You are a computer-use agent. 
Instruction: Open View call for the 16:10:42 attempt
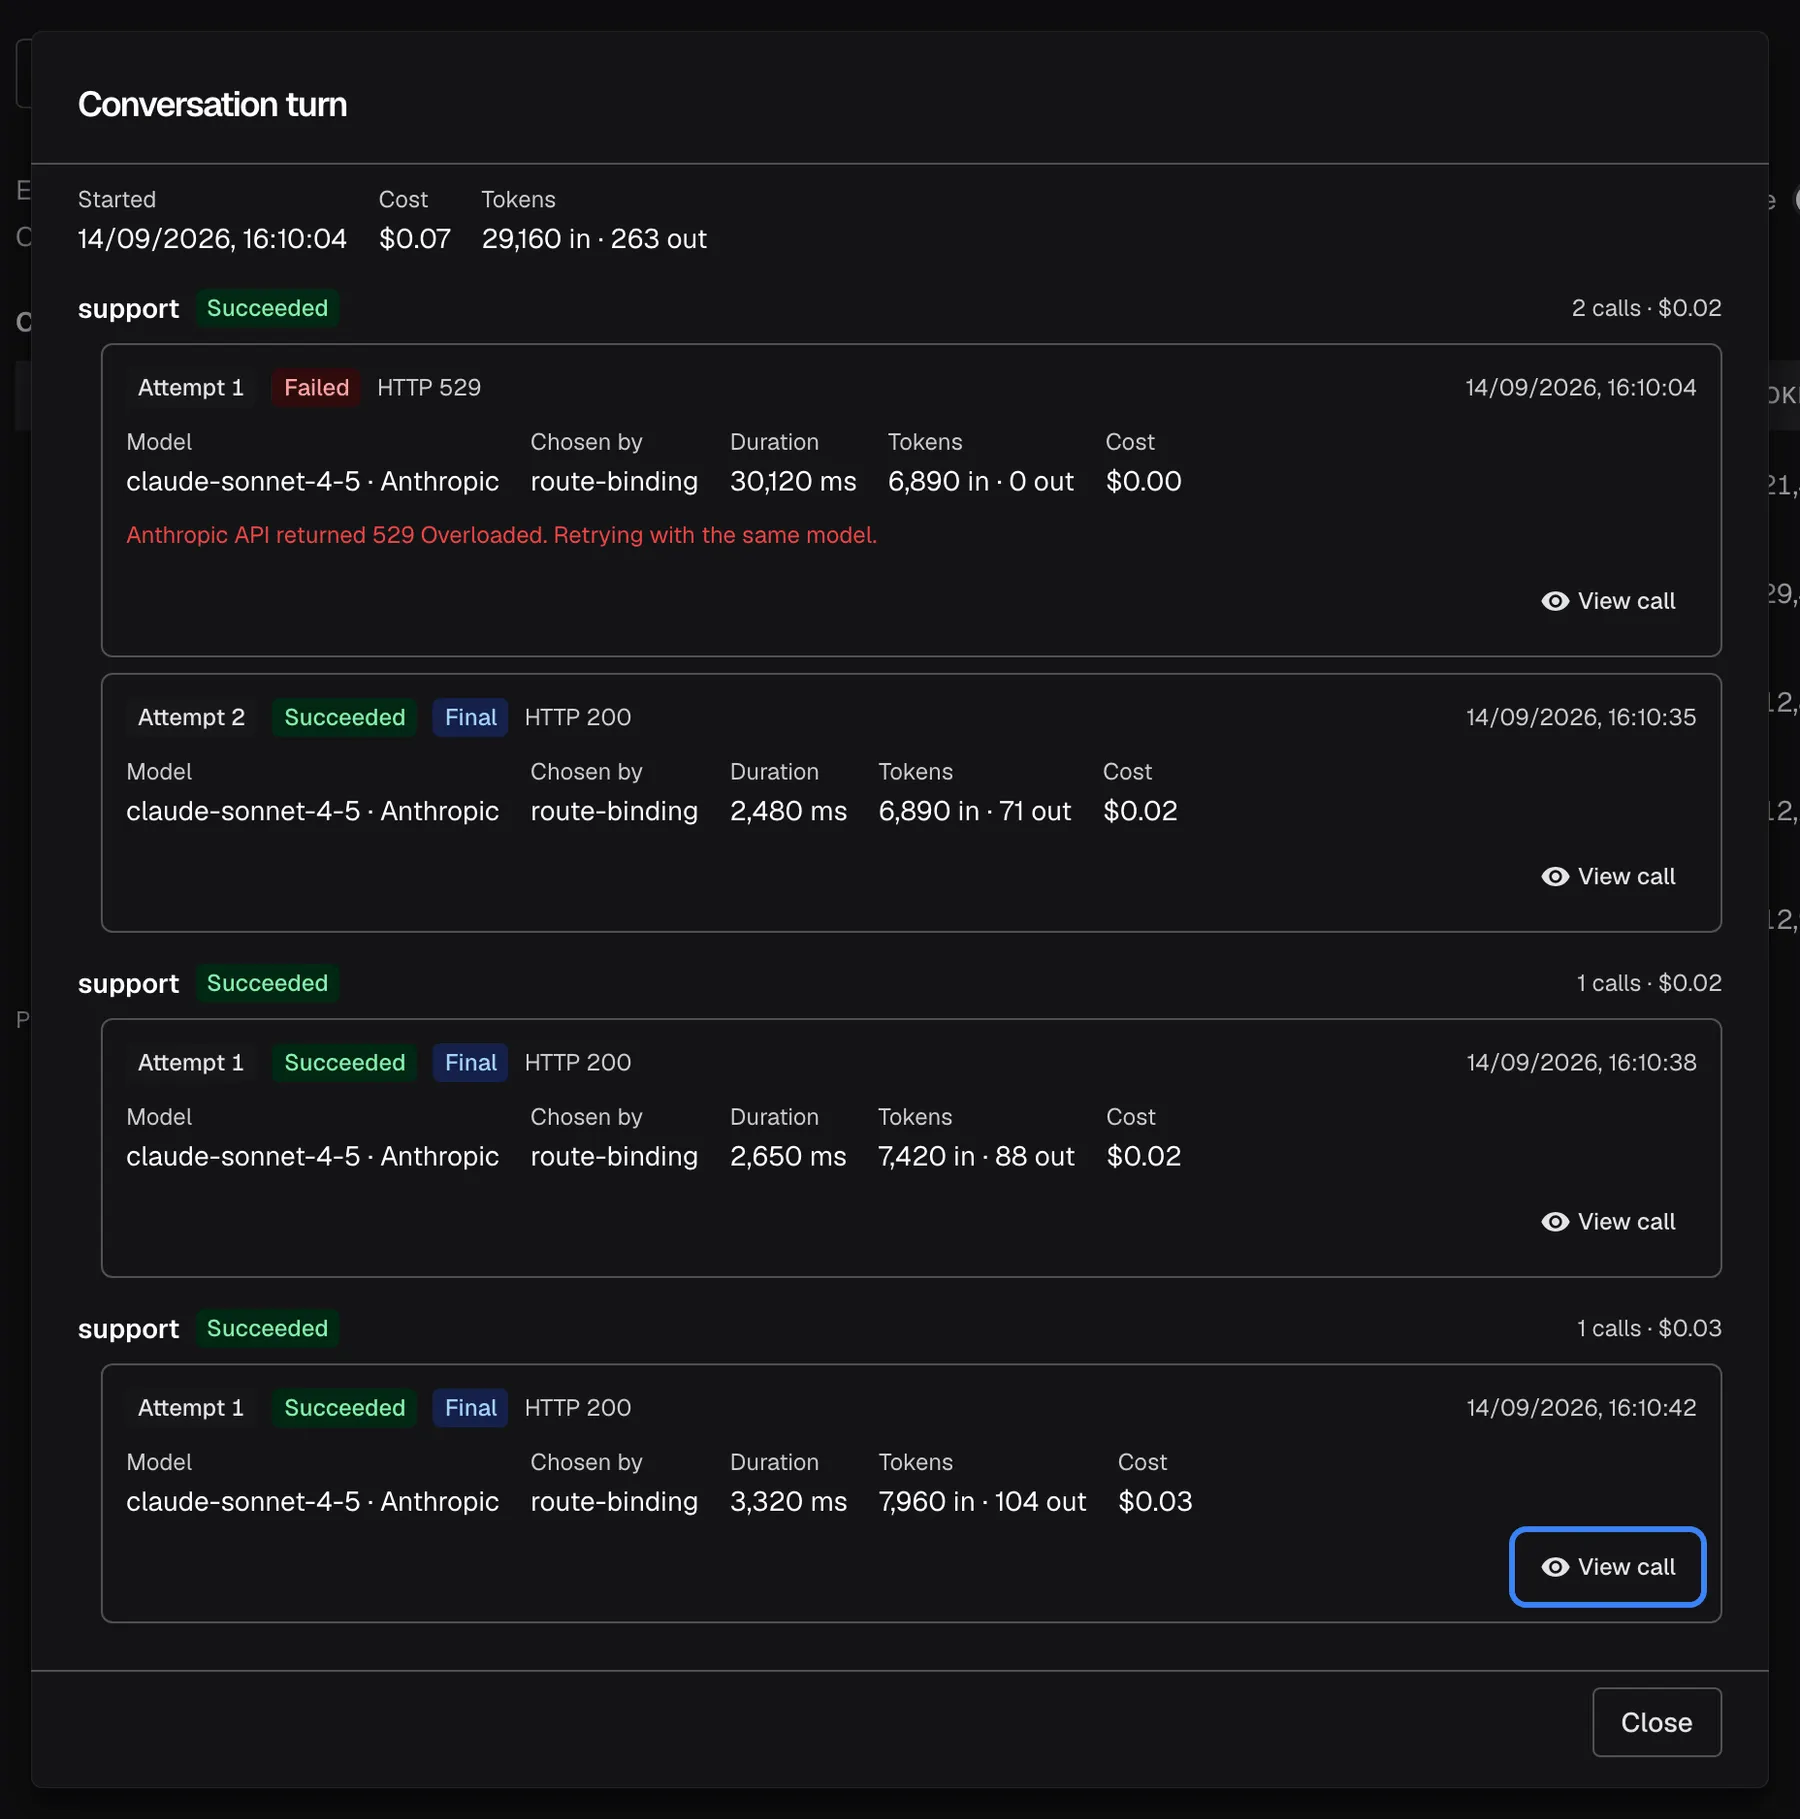[1608, 1566]
